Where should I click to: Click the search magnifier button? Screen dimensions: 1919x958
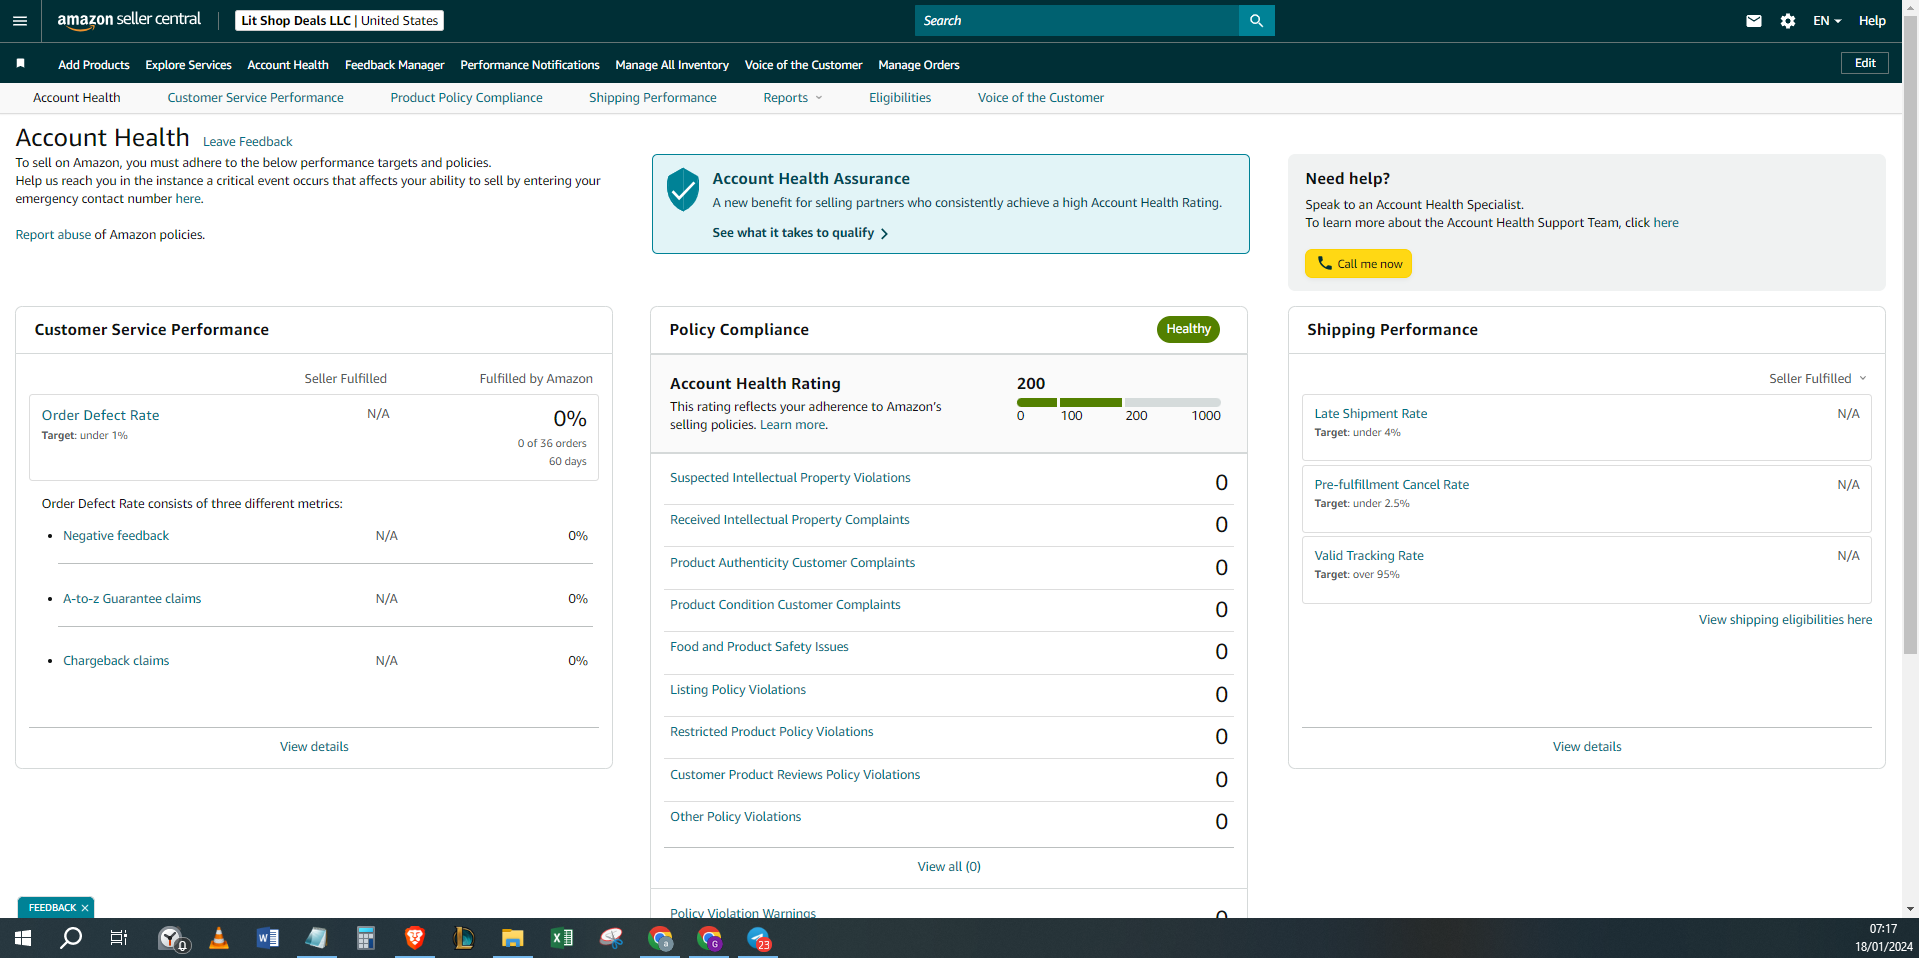[1256, 20]
